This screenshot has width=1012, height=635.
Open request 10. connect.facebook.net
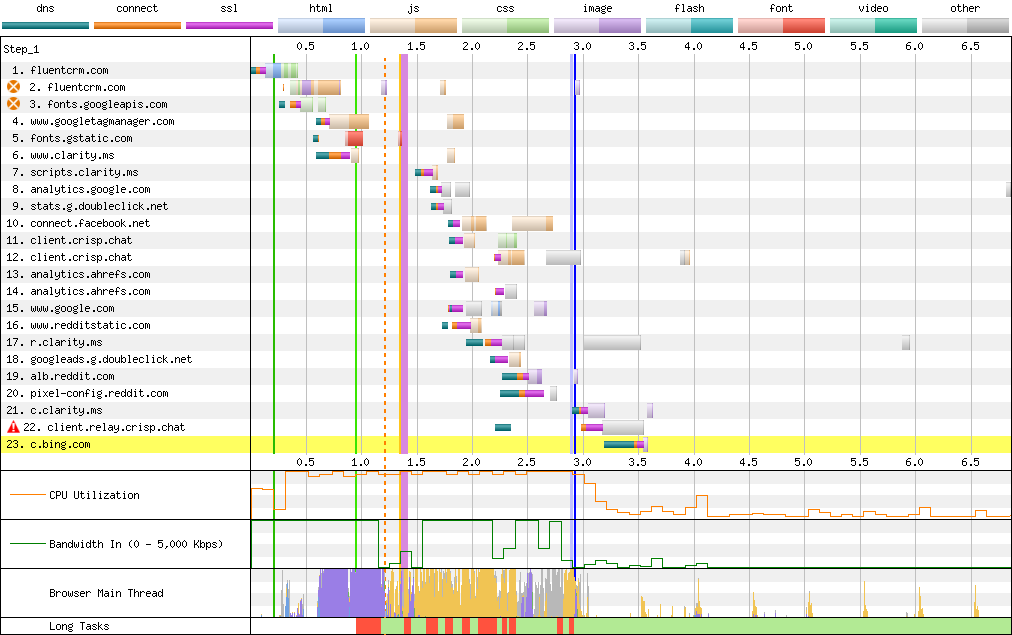click(78, 223)
